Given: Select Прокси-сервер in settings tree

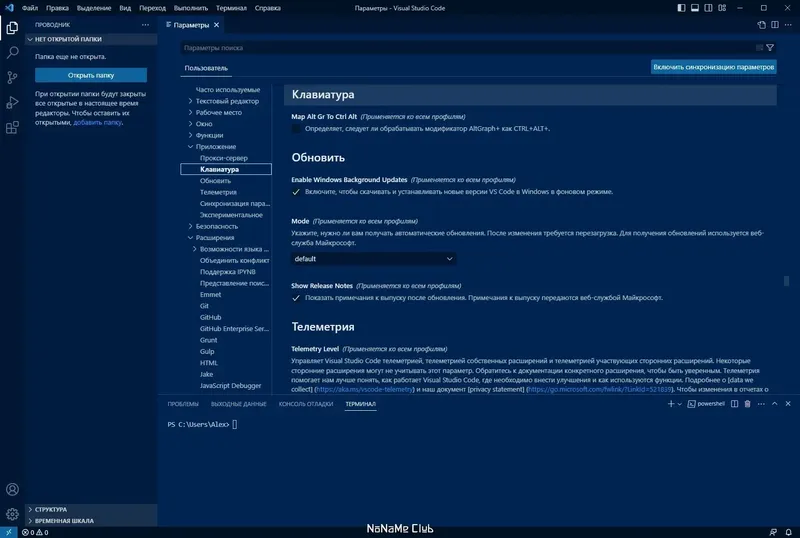Looking at the screenshot, I should tap(223, 158).
